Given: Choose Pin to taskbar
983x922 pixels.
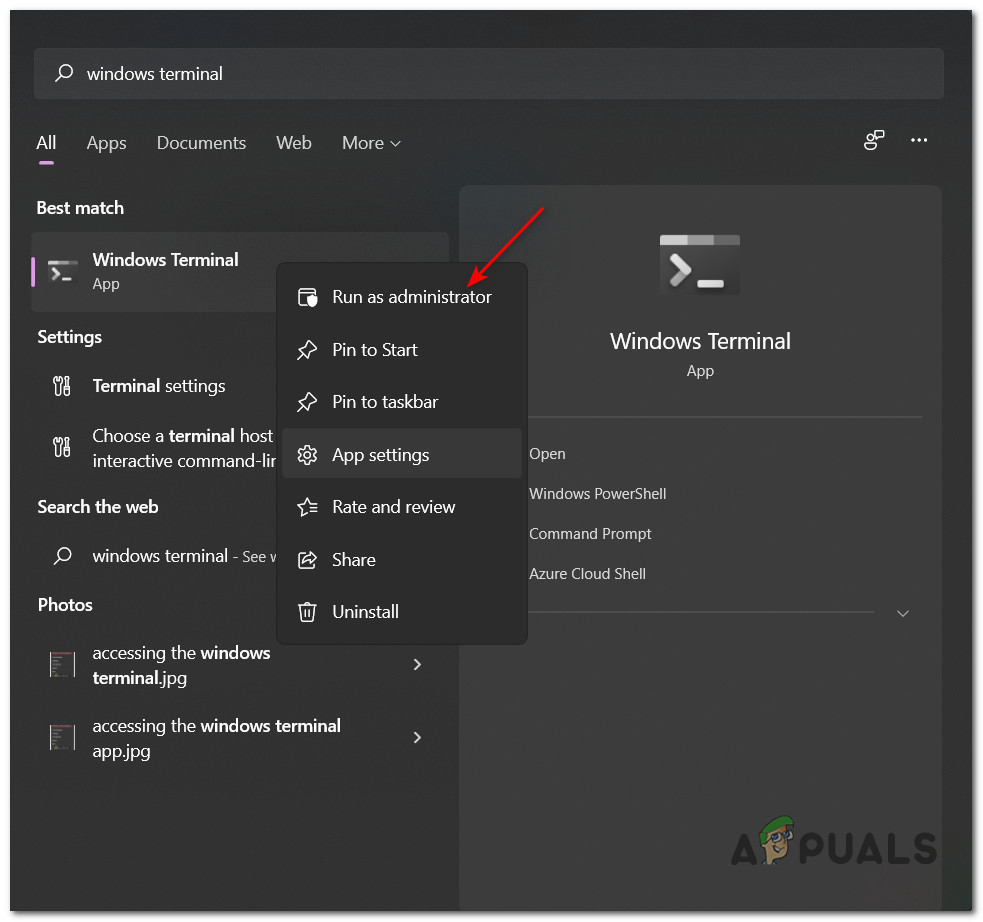Looking at the screenshot, I should [402, 402].
